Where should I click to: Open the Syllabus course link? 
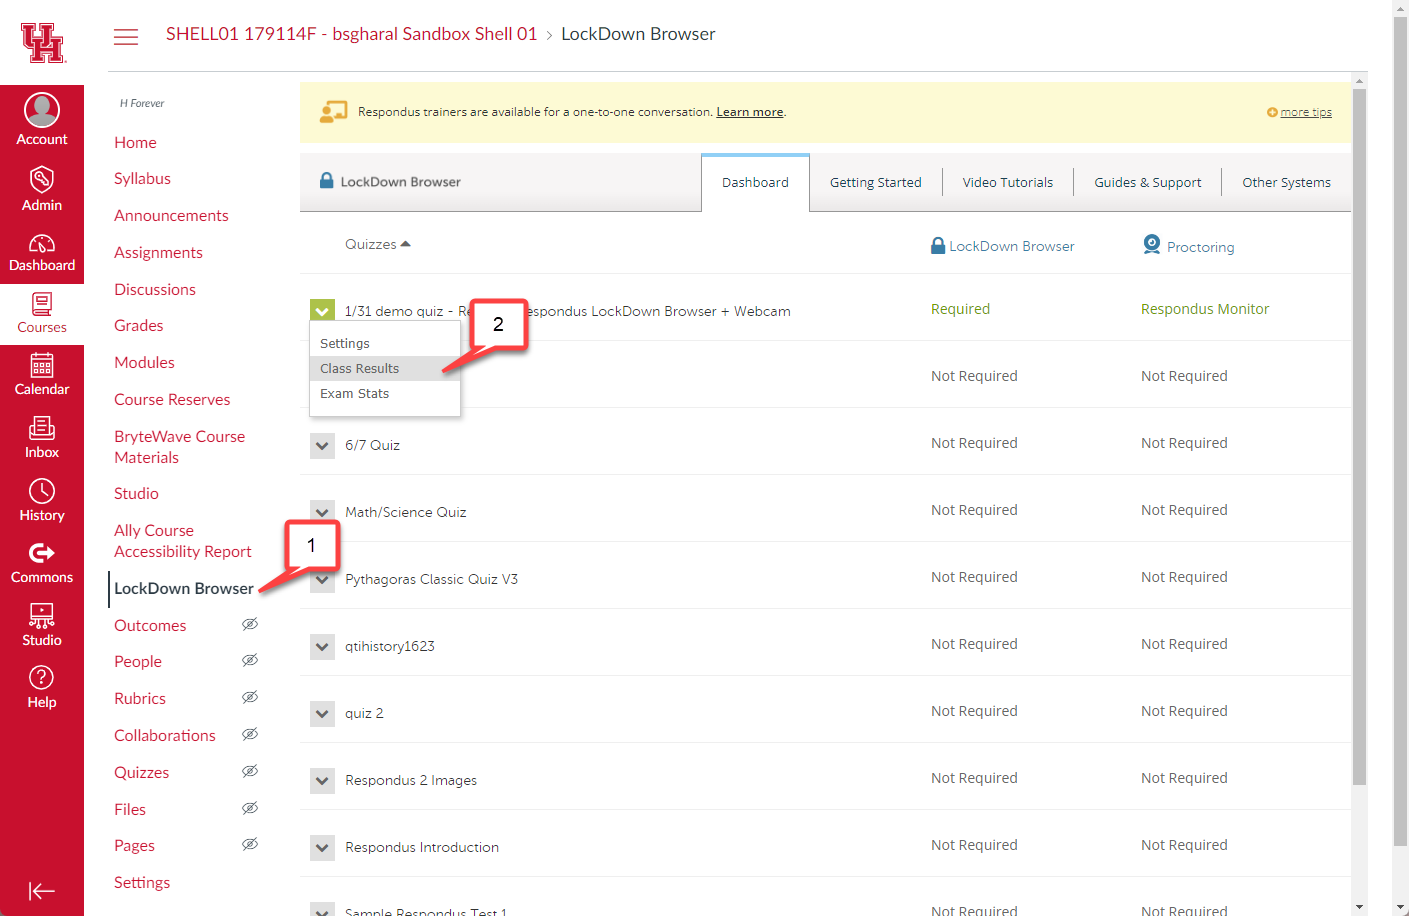(142, 178)
